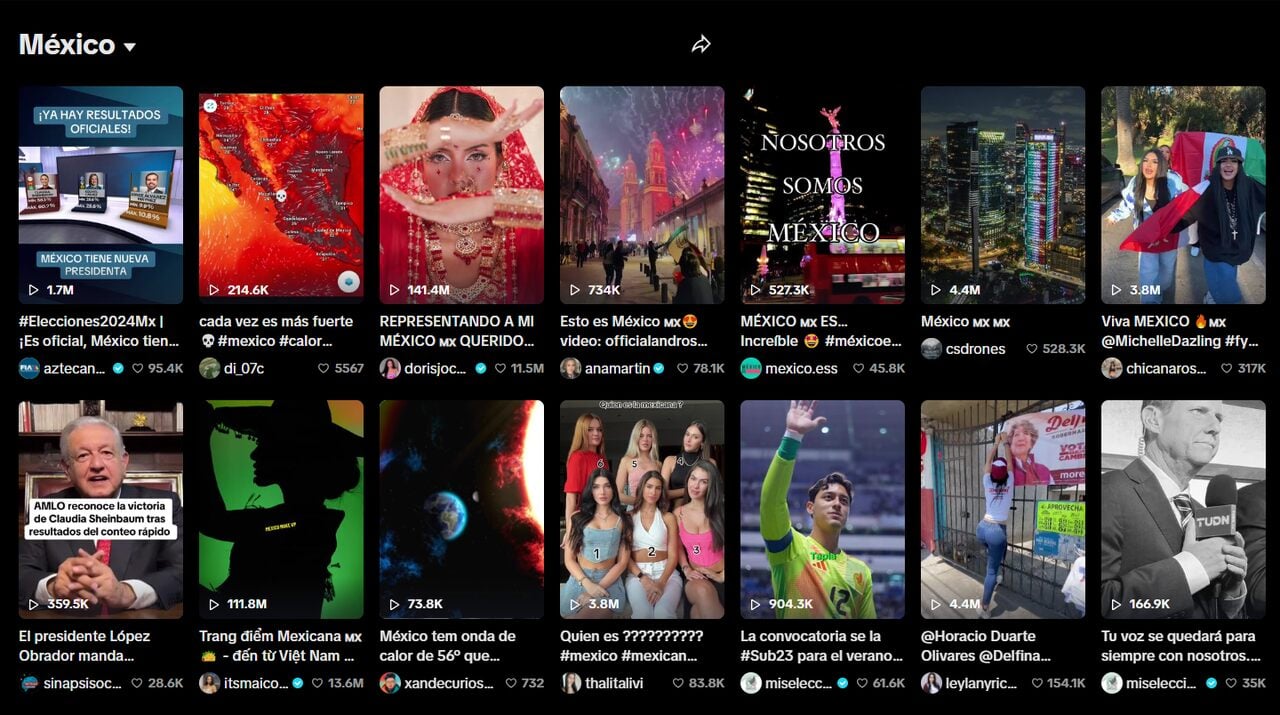Click xandecurios profile avatar

tap(390, 683)
